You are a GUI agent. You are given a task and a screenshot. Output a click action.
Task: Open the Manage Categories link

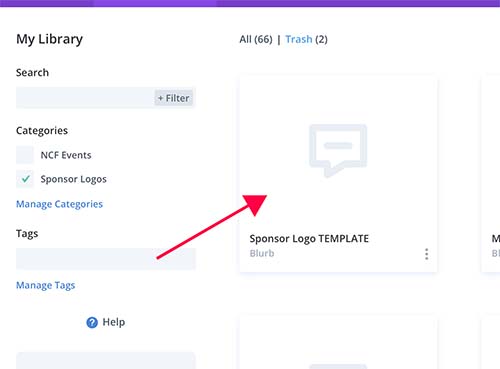[59, 204]
